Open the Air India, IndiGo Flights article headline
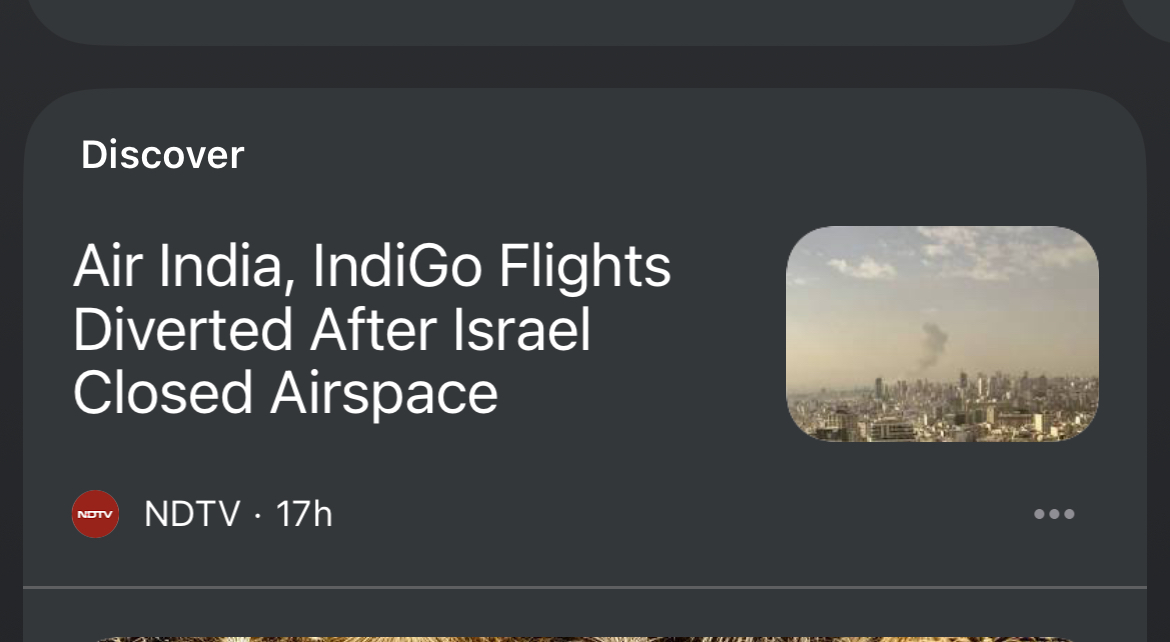 (372, 330)
